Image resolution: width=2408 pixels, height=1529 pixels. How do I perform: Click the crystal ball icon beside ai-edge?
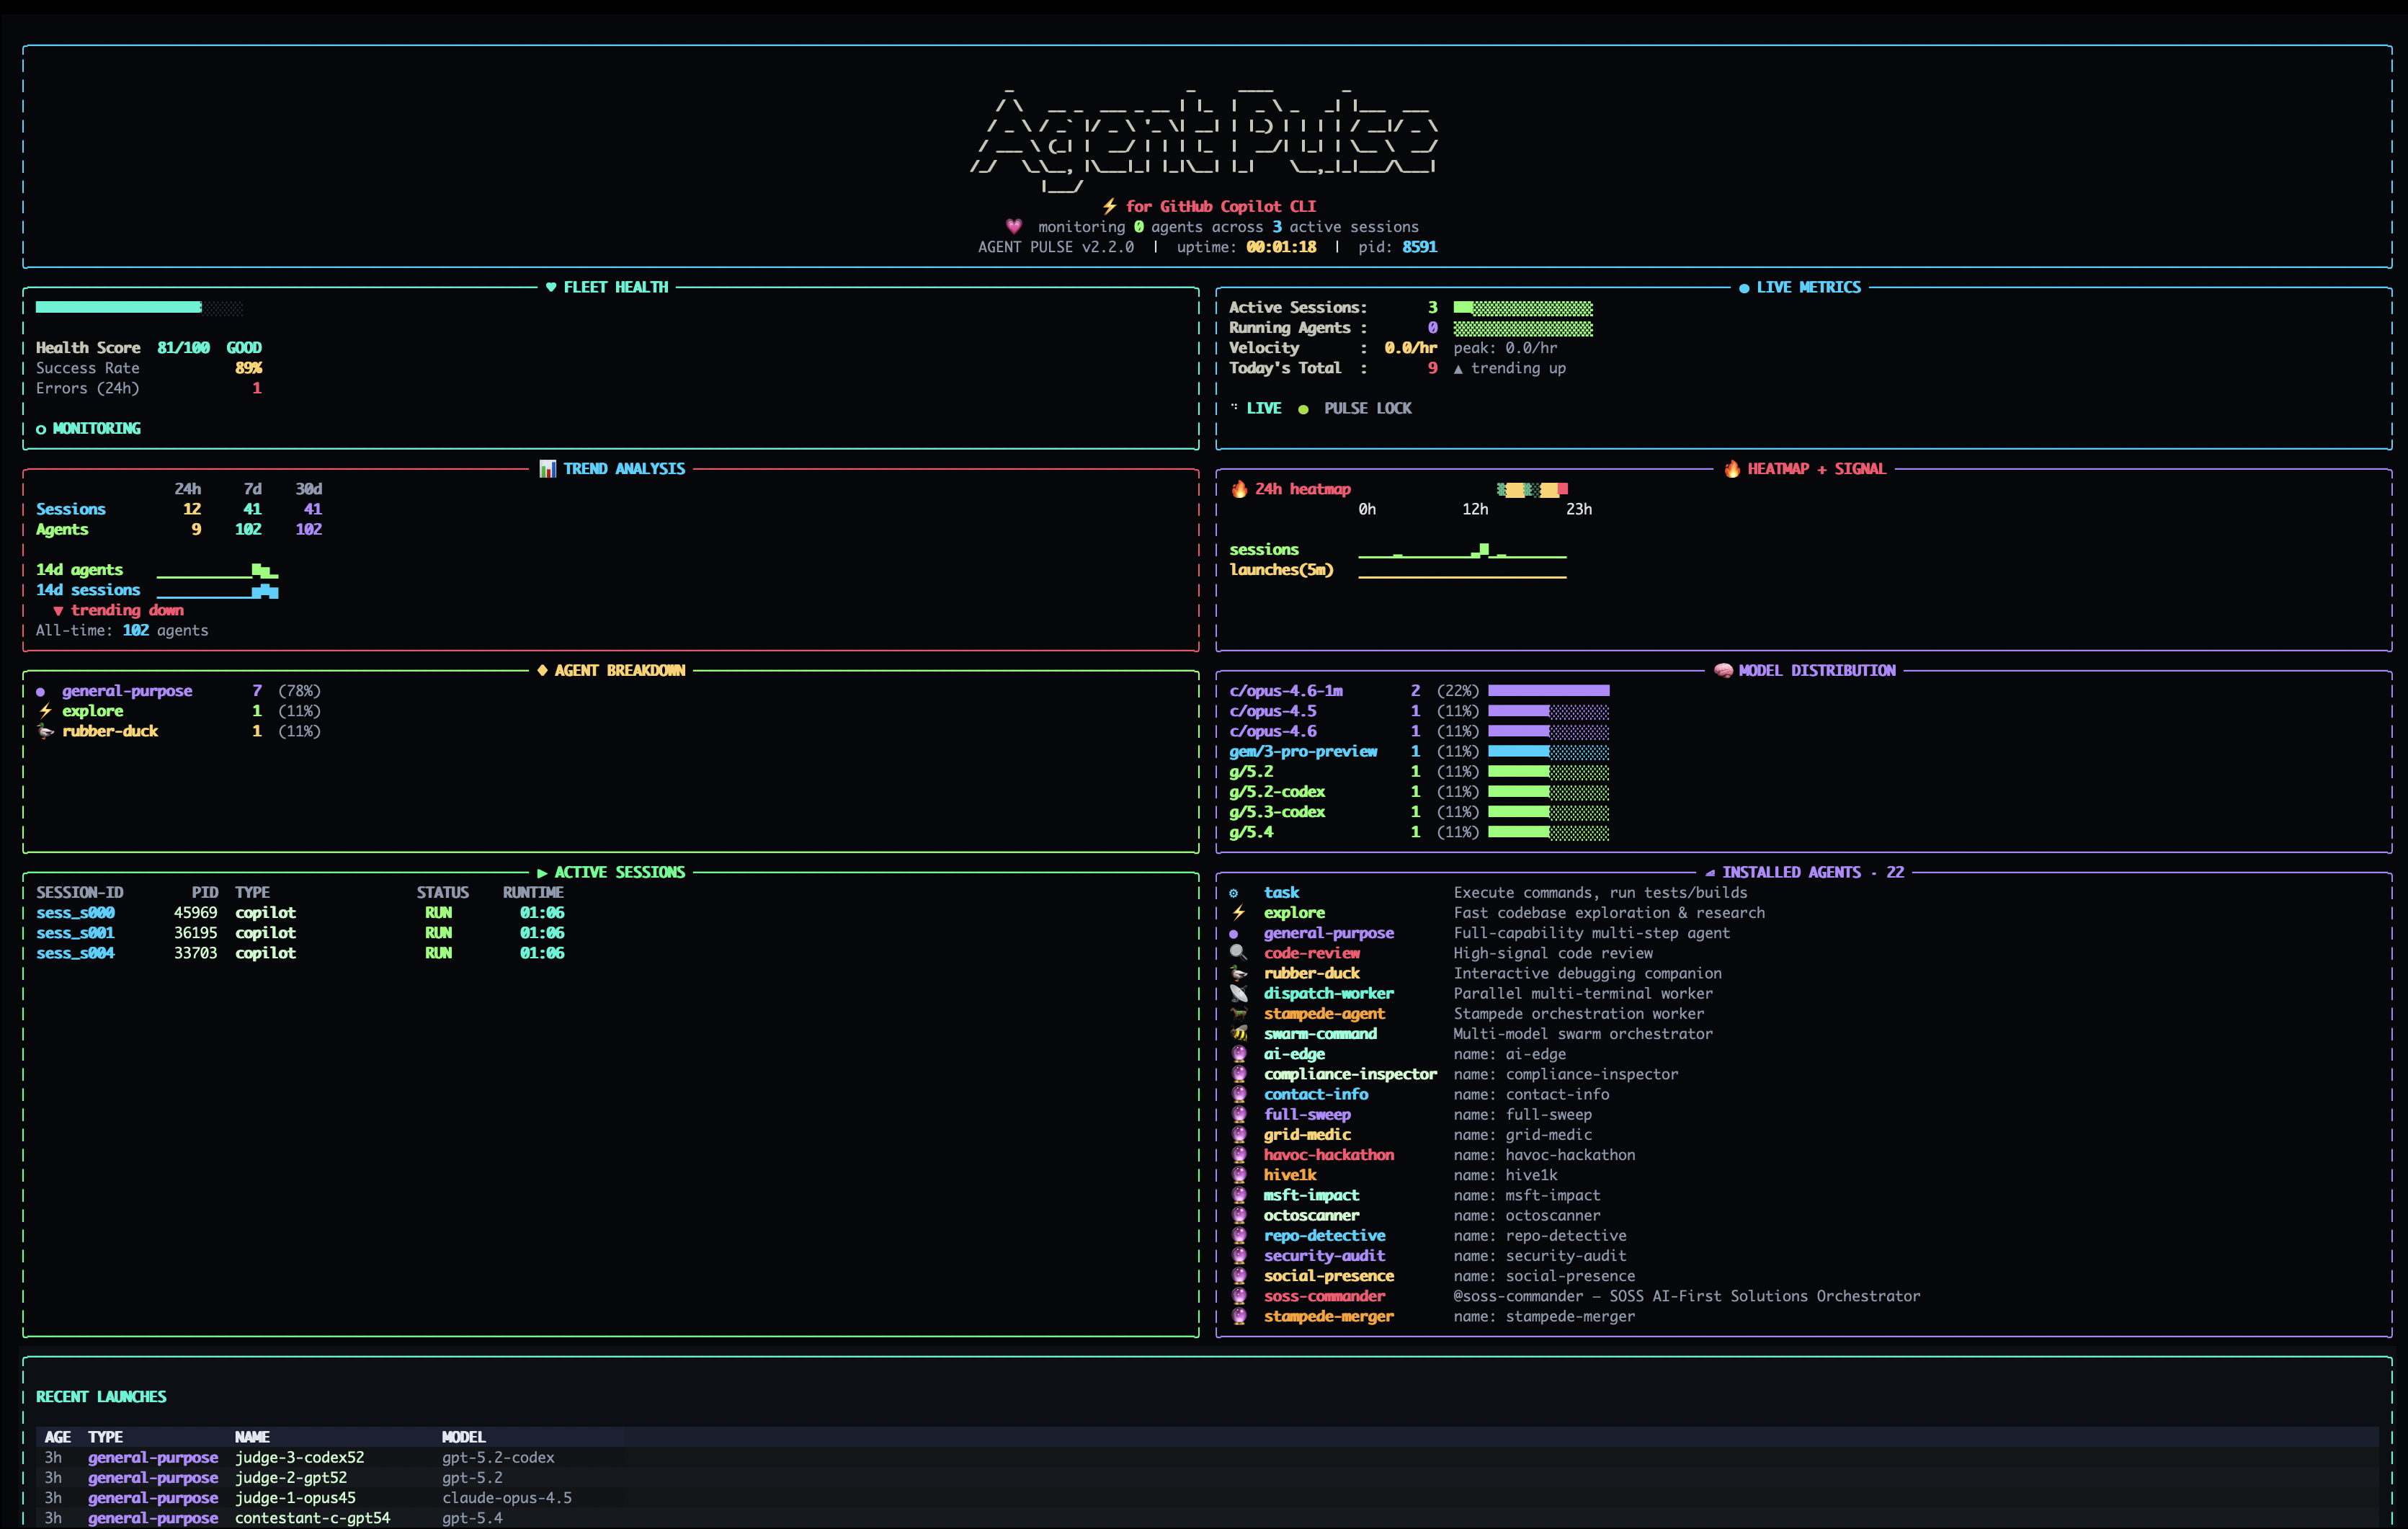click(1238, 1054)
